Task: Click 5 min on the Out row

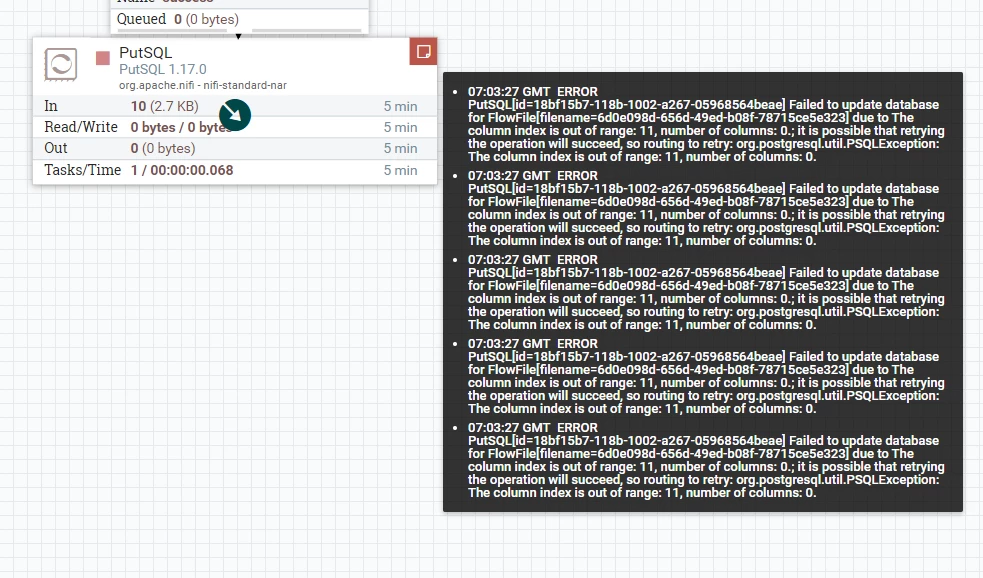Action: click(400, 149)
